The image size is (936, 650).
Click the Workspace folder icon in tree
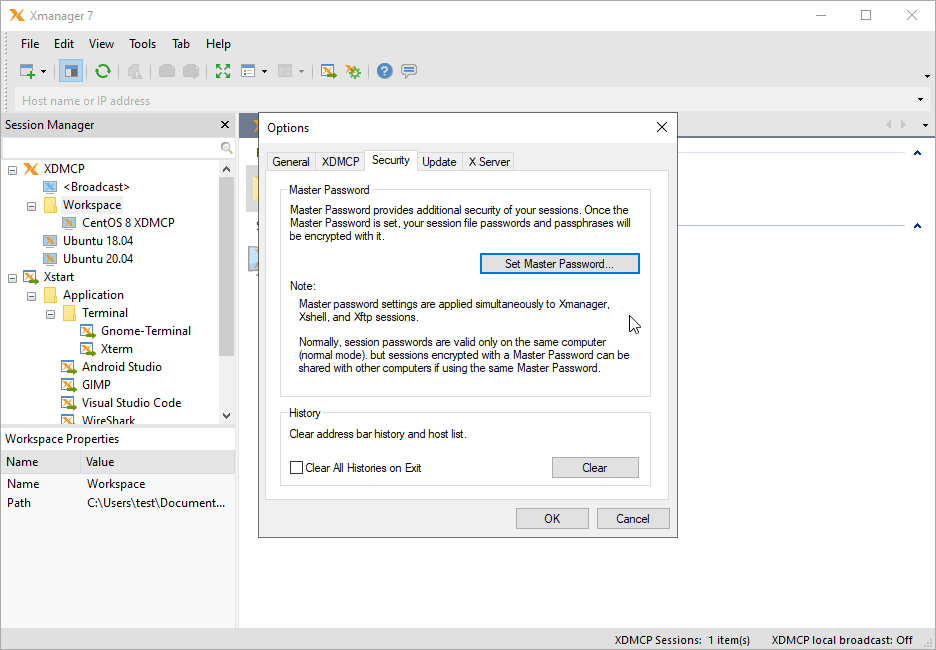click(x=51, y=205)
